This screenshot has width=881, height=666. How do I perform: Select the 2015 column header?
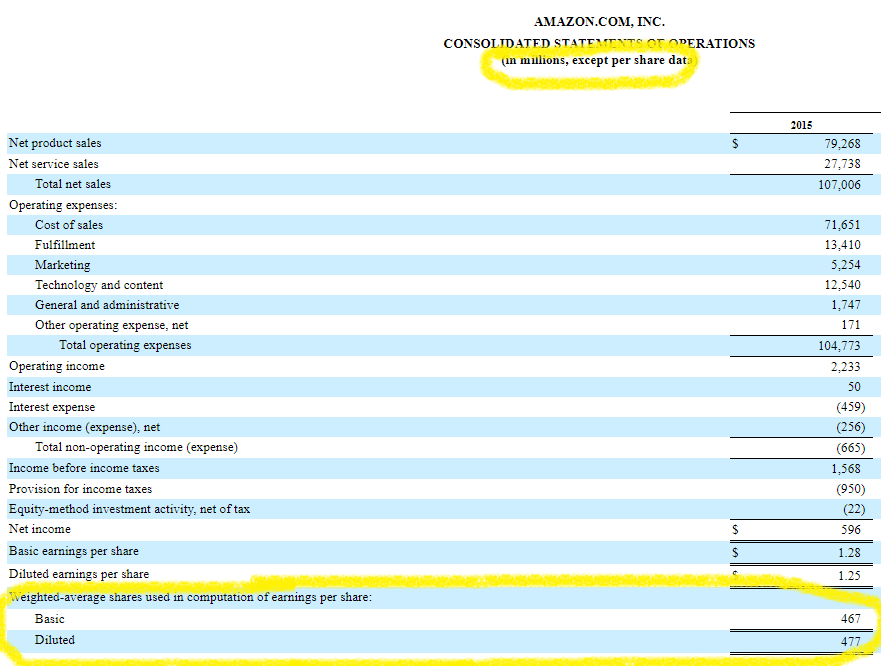[x=801, y=125]
